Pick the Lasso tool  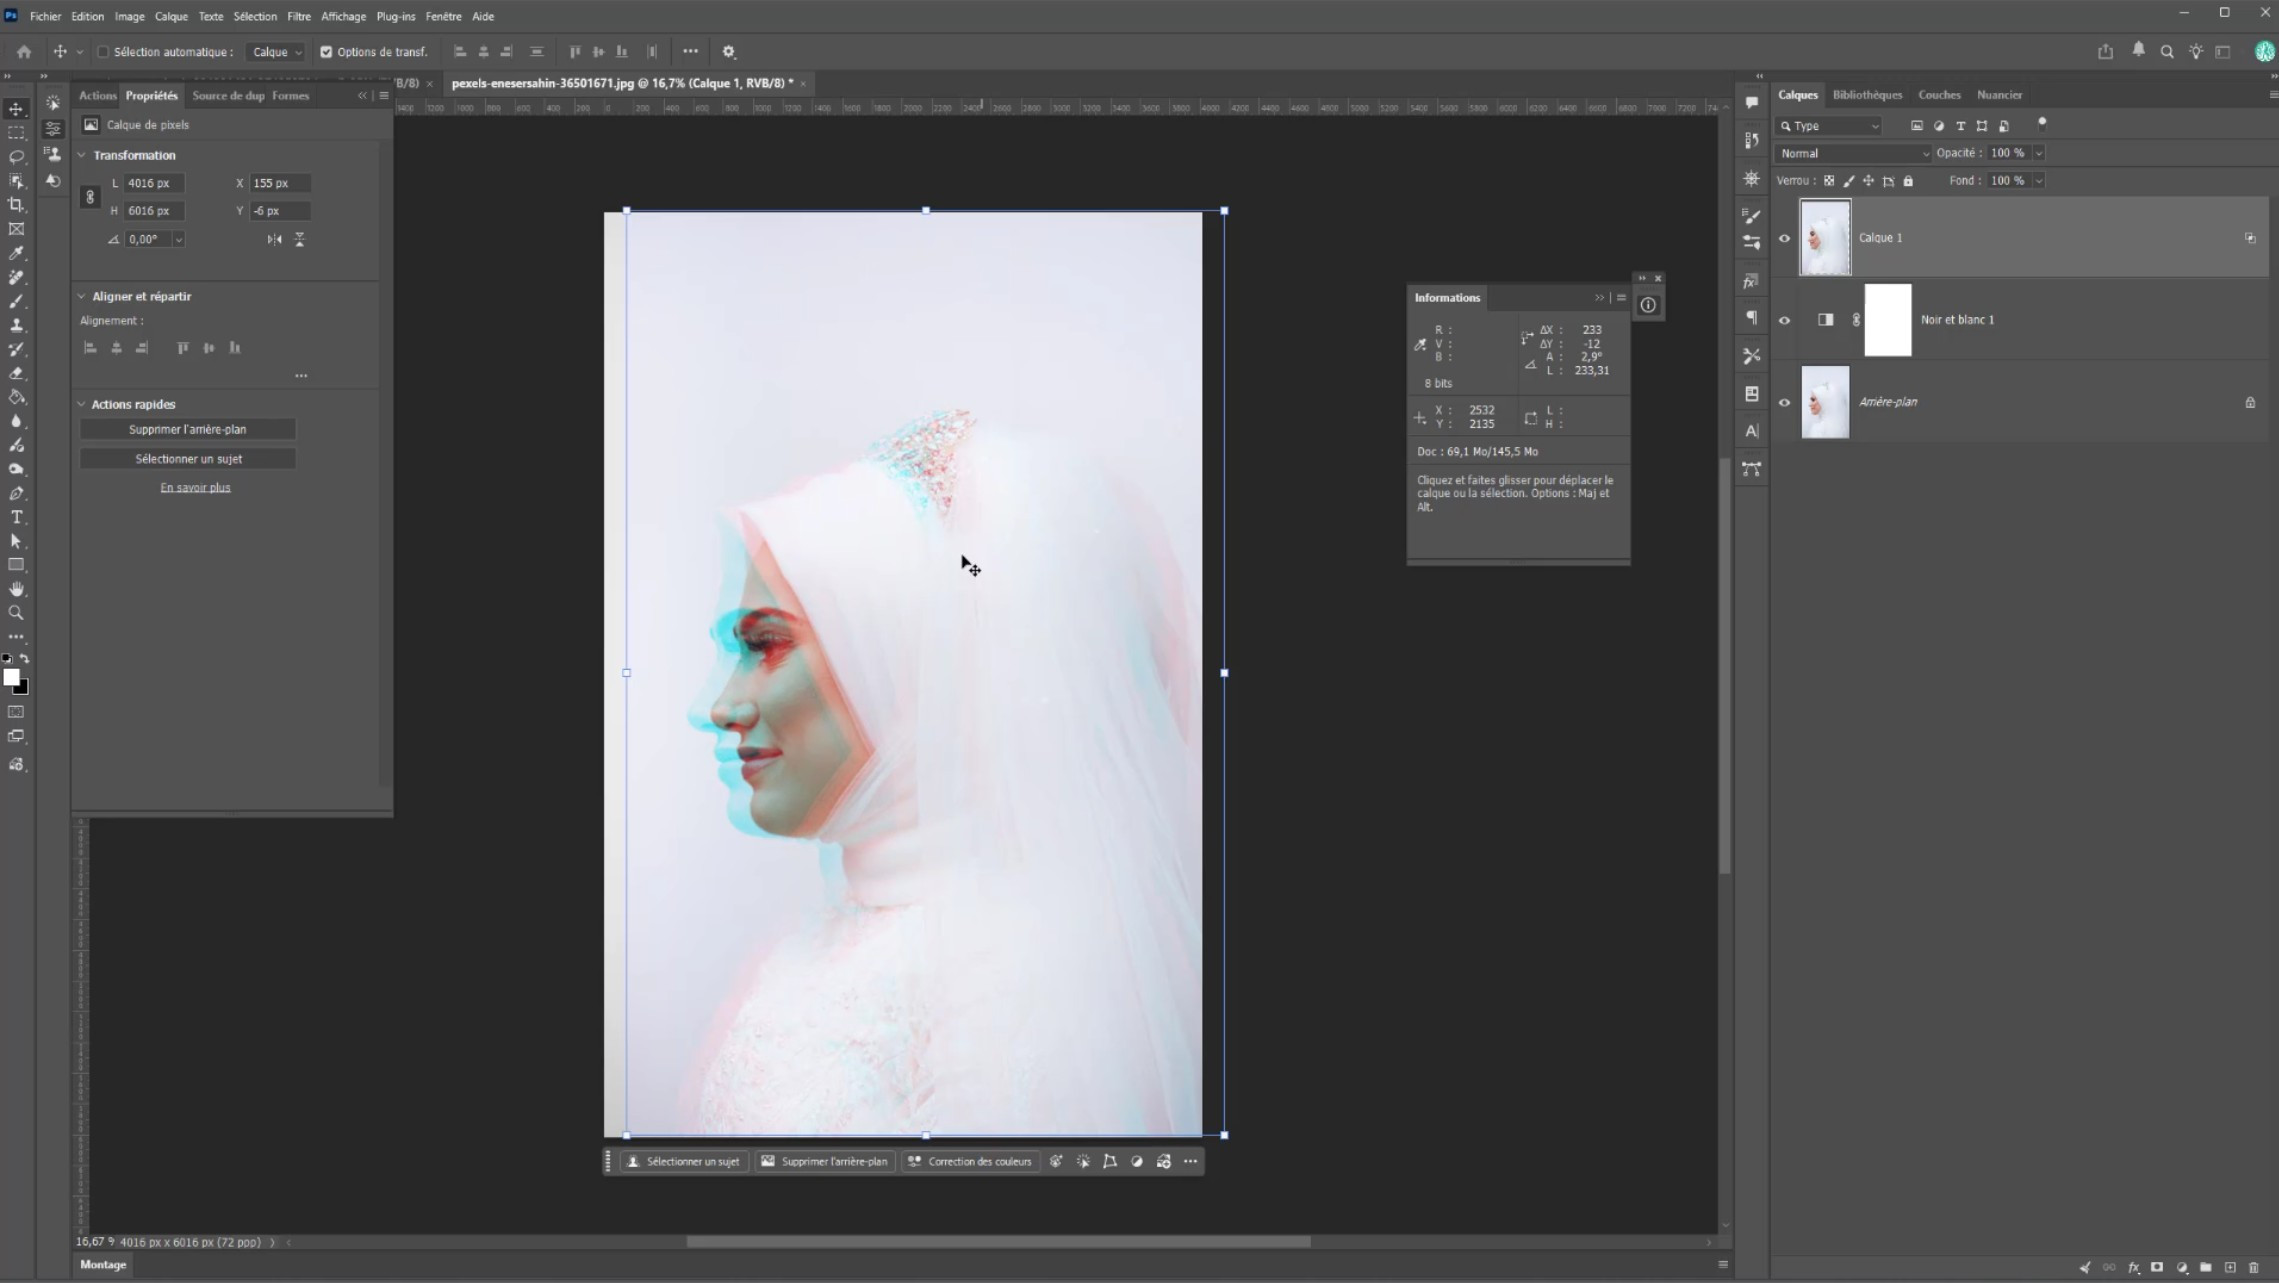[x=16, y=157]
